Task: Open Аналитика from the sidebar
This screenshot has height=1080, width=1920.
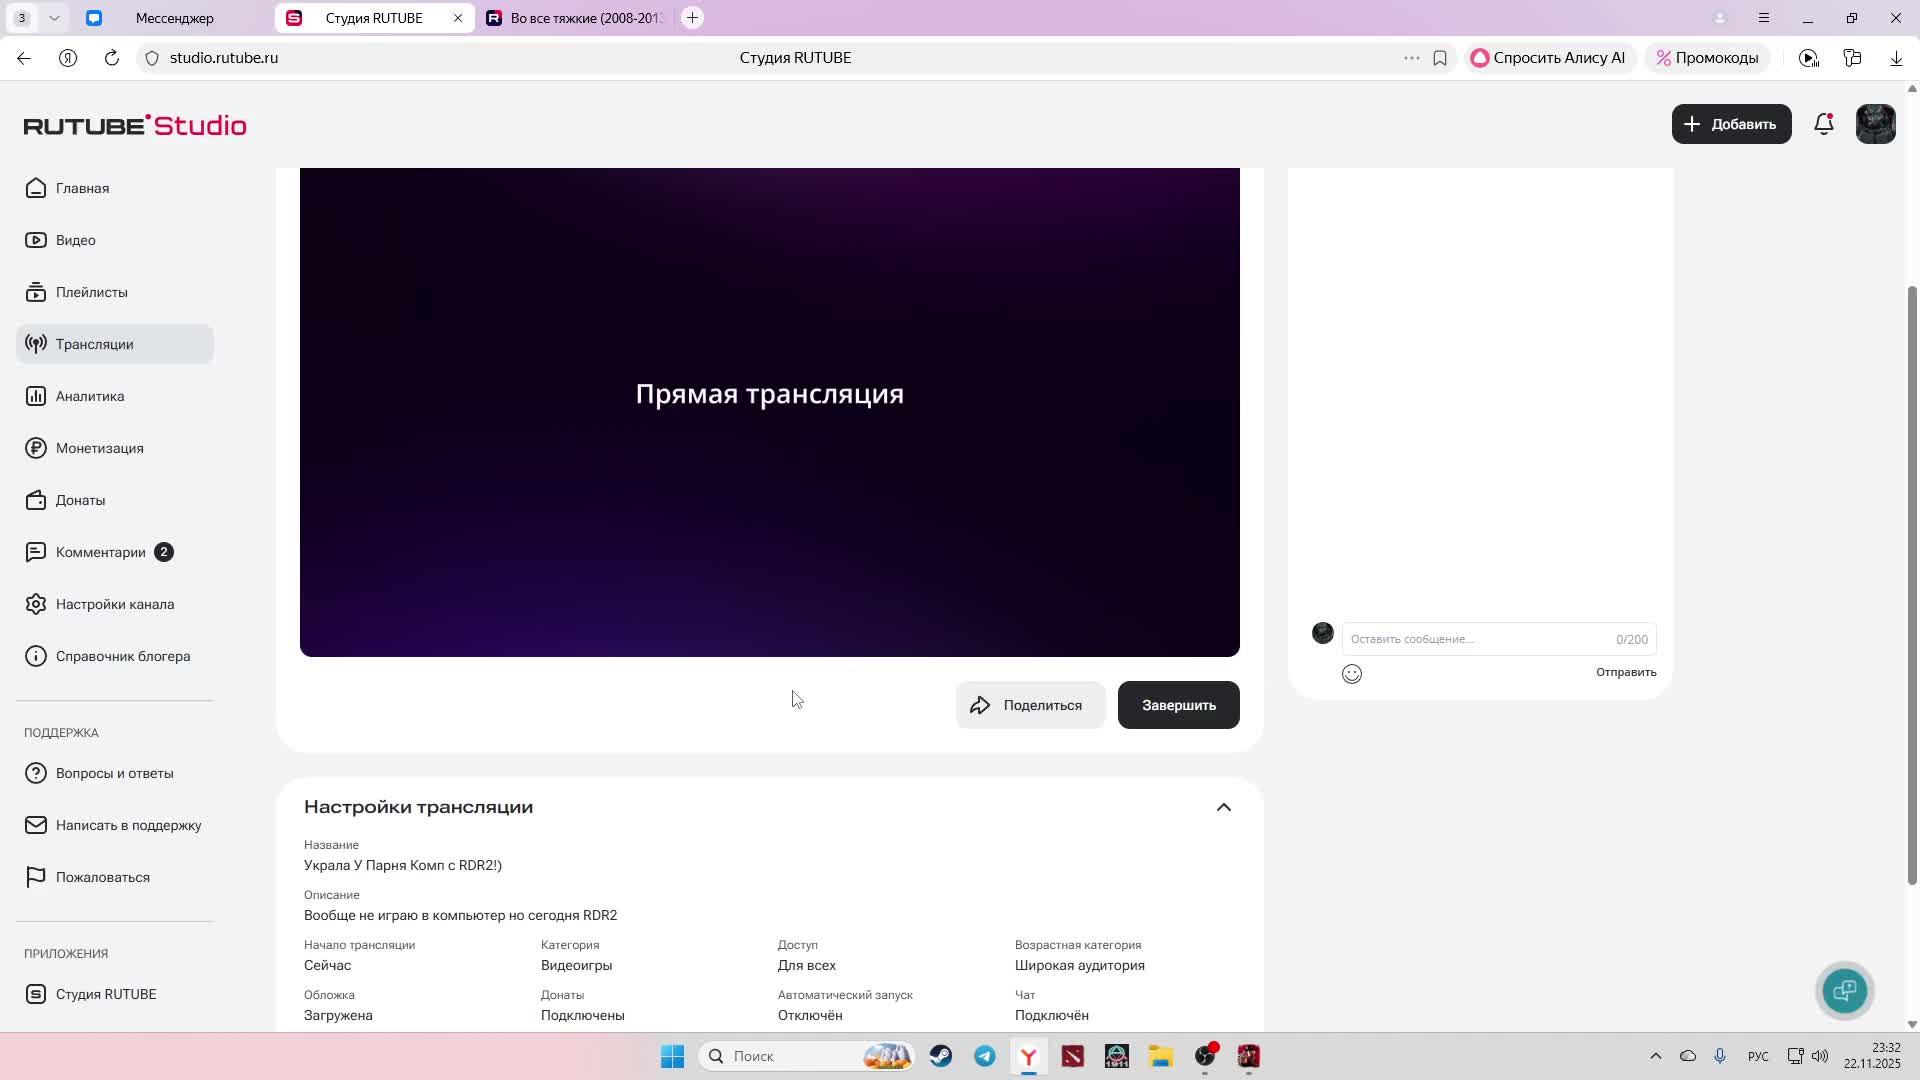Action: click(x=90, y=396)
